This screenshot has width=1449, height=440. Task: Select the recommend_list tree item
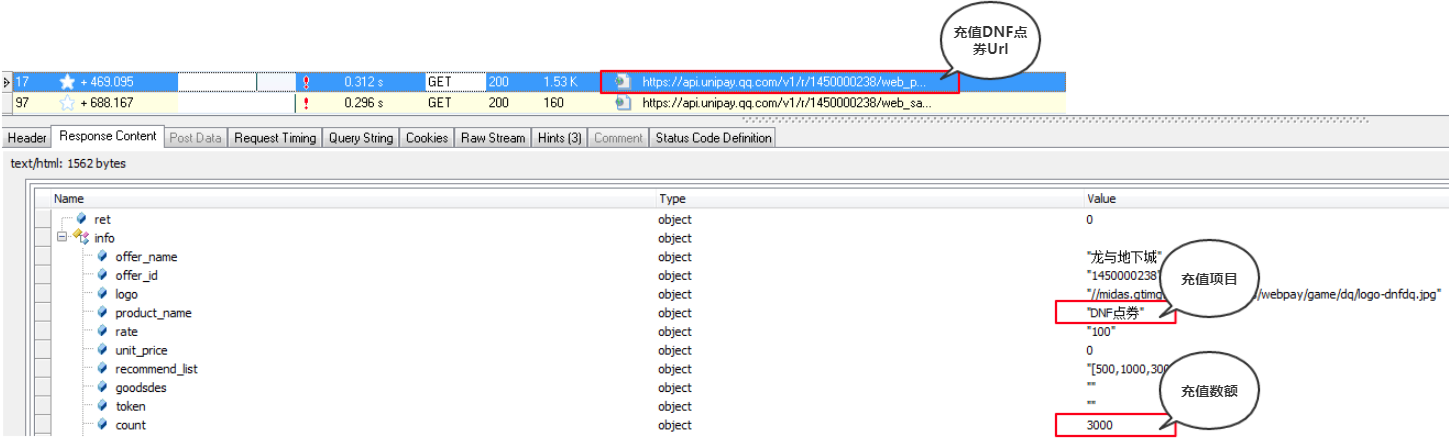(x=156, y=369)
